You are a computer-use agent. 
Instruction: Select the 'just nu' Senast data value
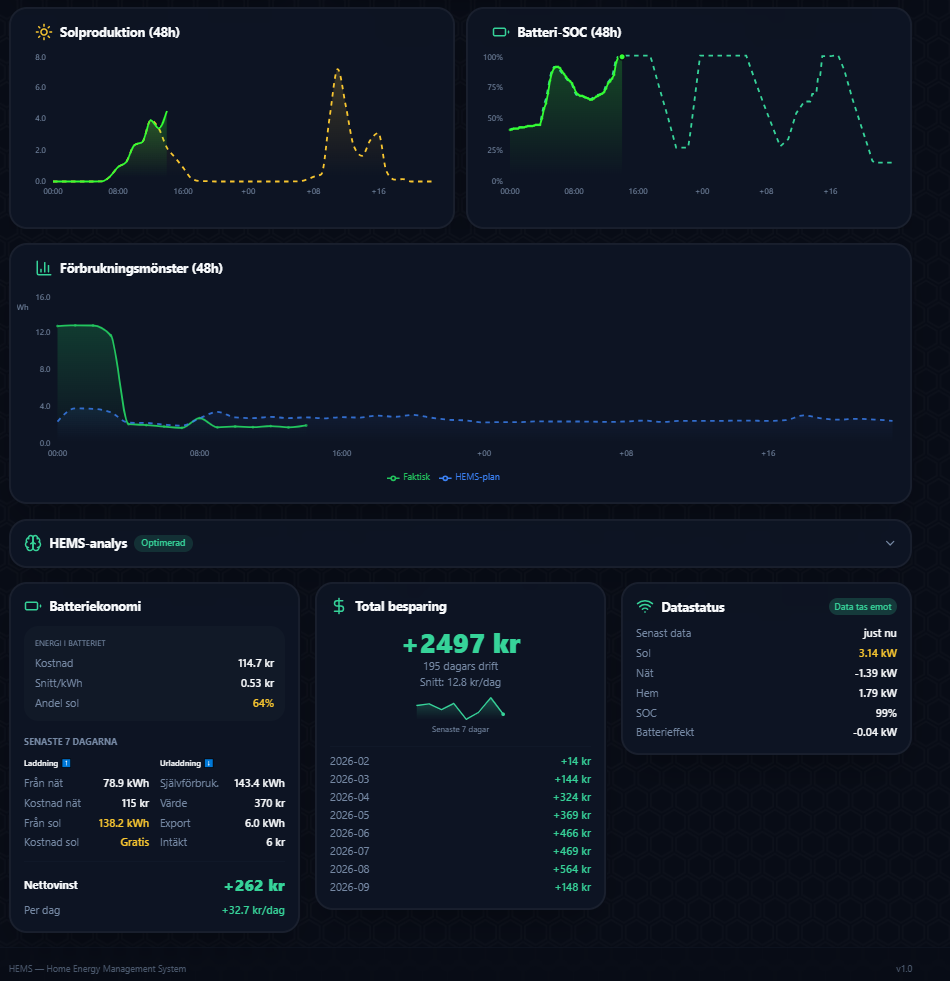tap(880, 633)
